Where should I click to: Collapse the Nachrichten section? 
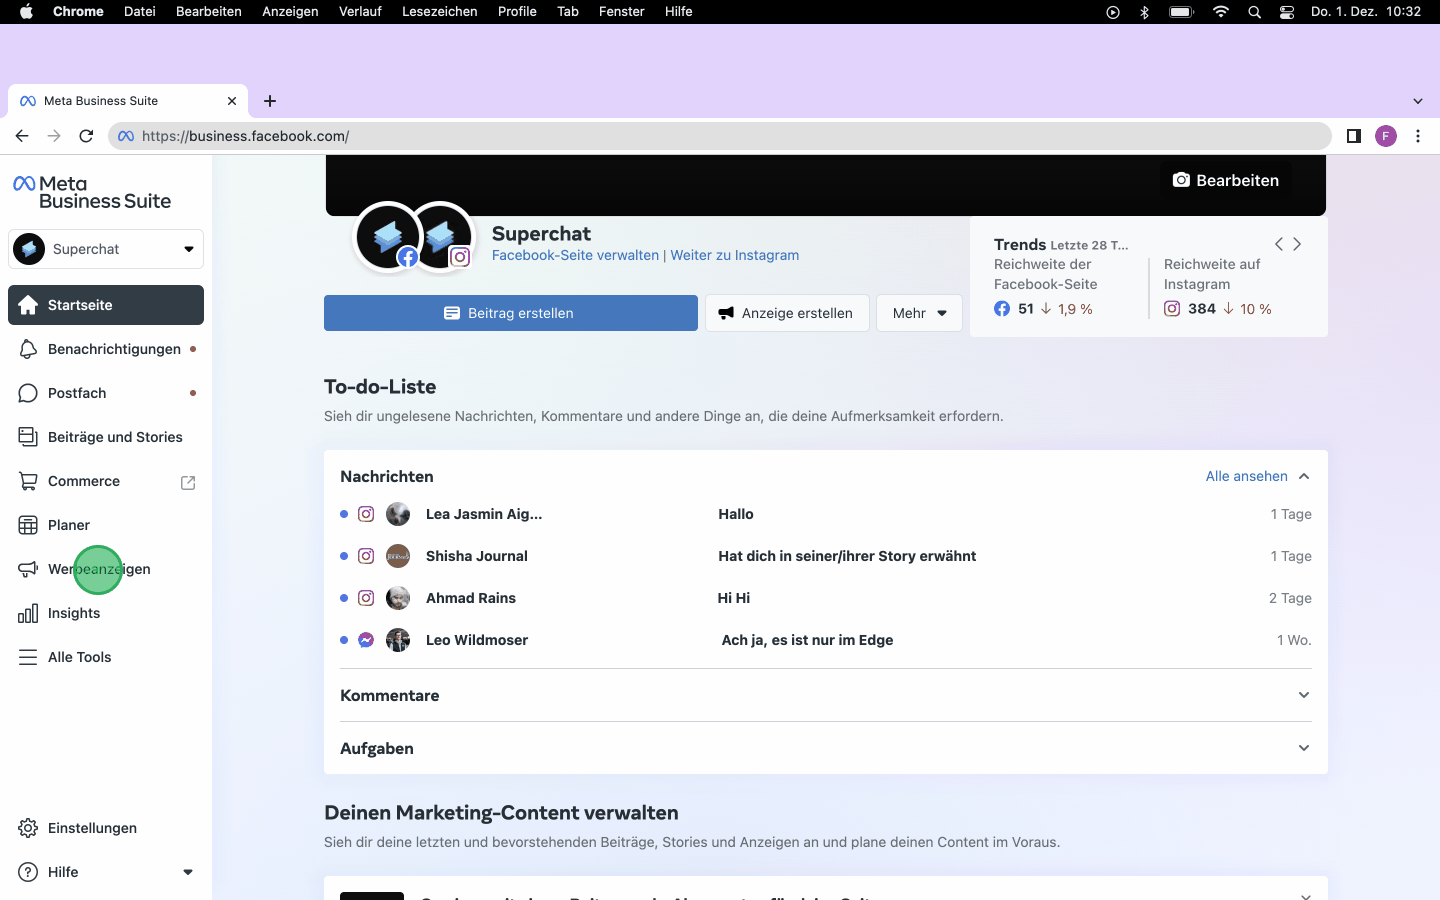coord(1304,476)
